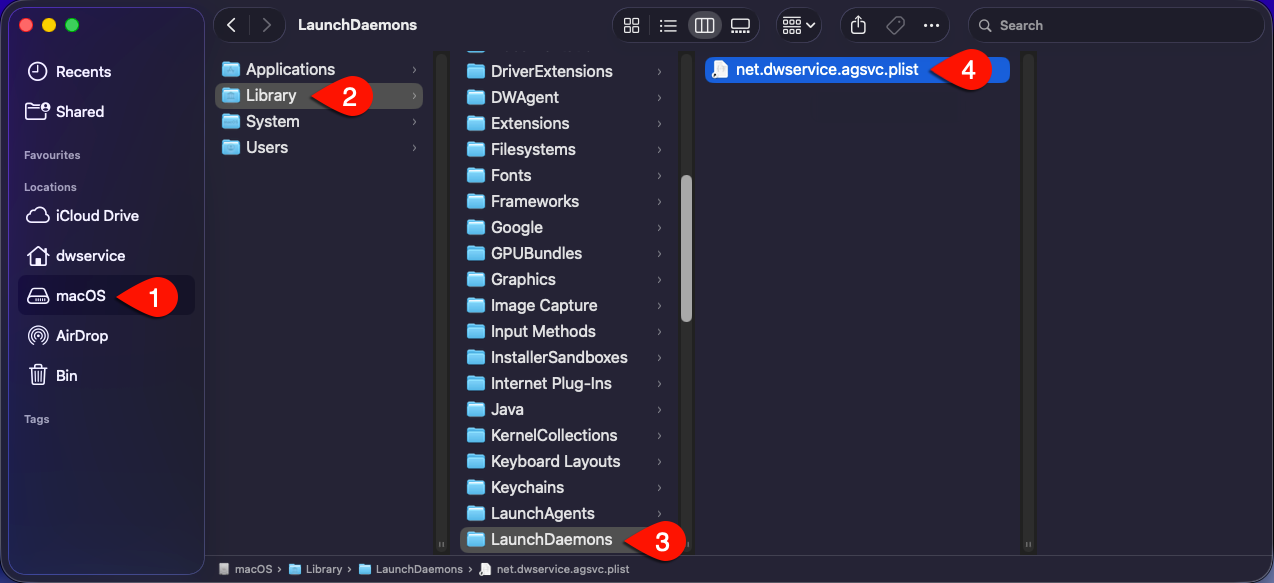Select the Keychains folder
Screen dimensions: 1274x583
click(x=565, y=487)
